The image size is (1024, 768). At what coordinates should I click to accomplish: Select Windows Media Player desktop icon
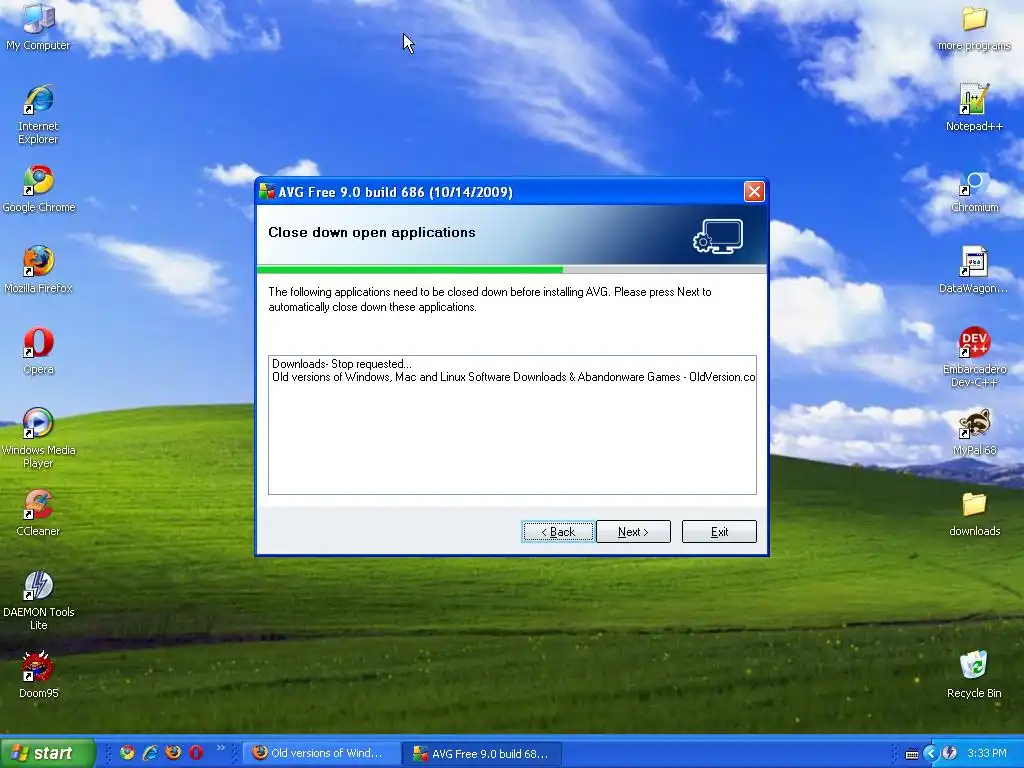pos(38,438)
